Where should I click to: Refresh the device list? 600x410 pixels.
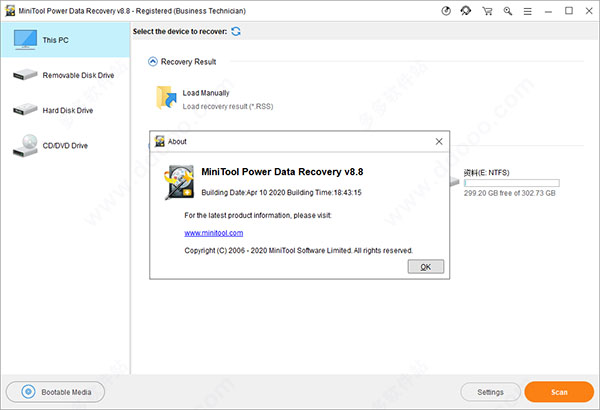coord(236,31)
